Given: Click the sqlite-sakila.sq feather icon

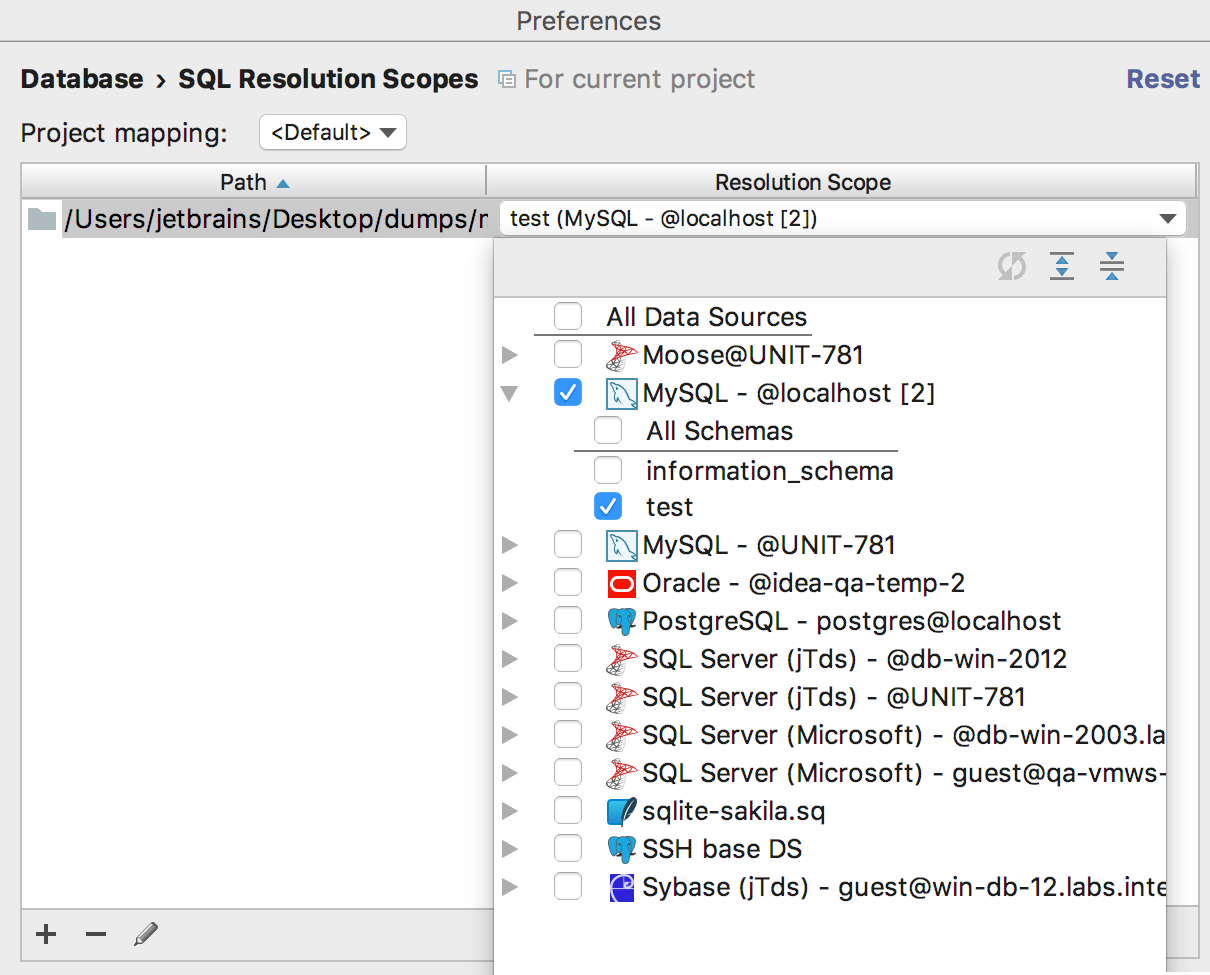Looking at the screenshot, I should click(x=622, y=811).
